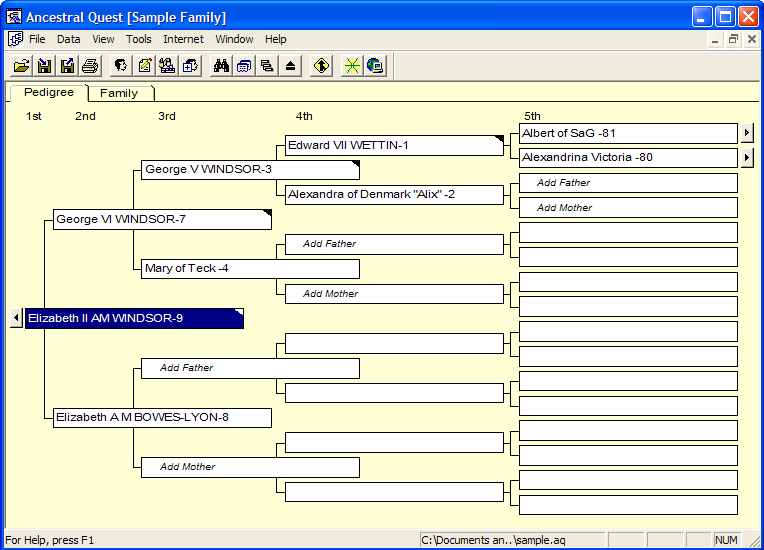Restore the inner document window

[x=733, y=39]
